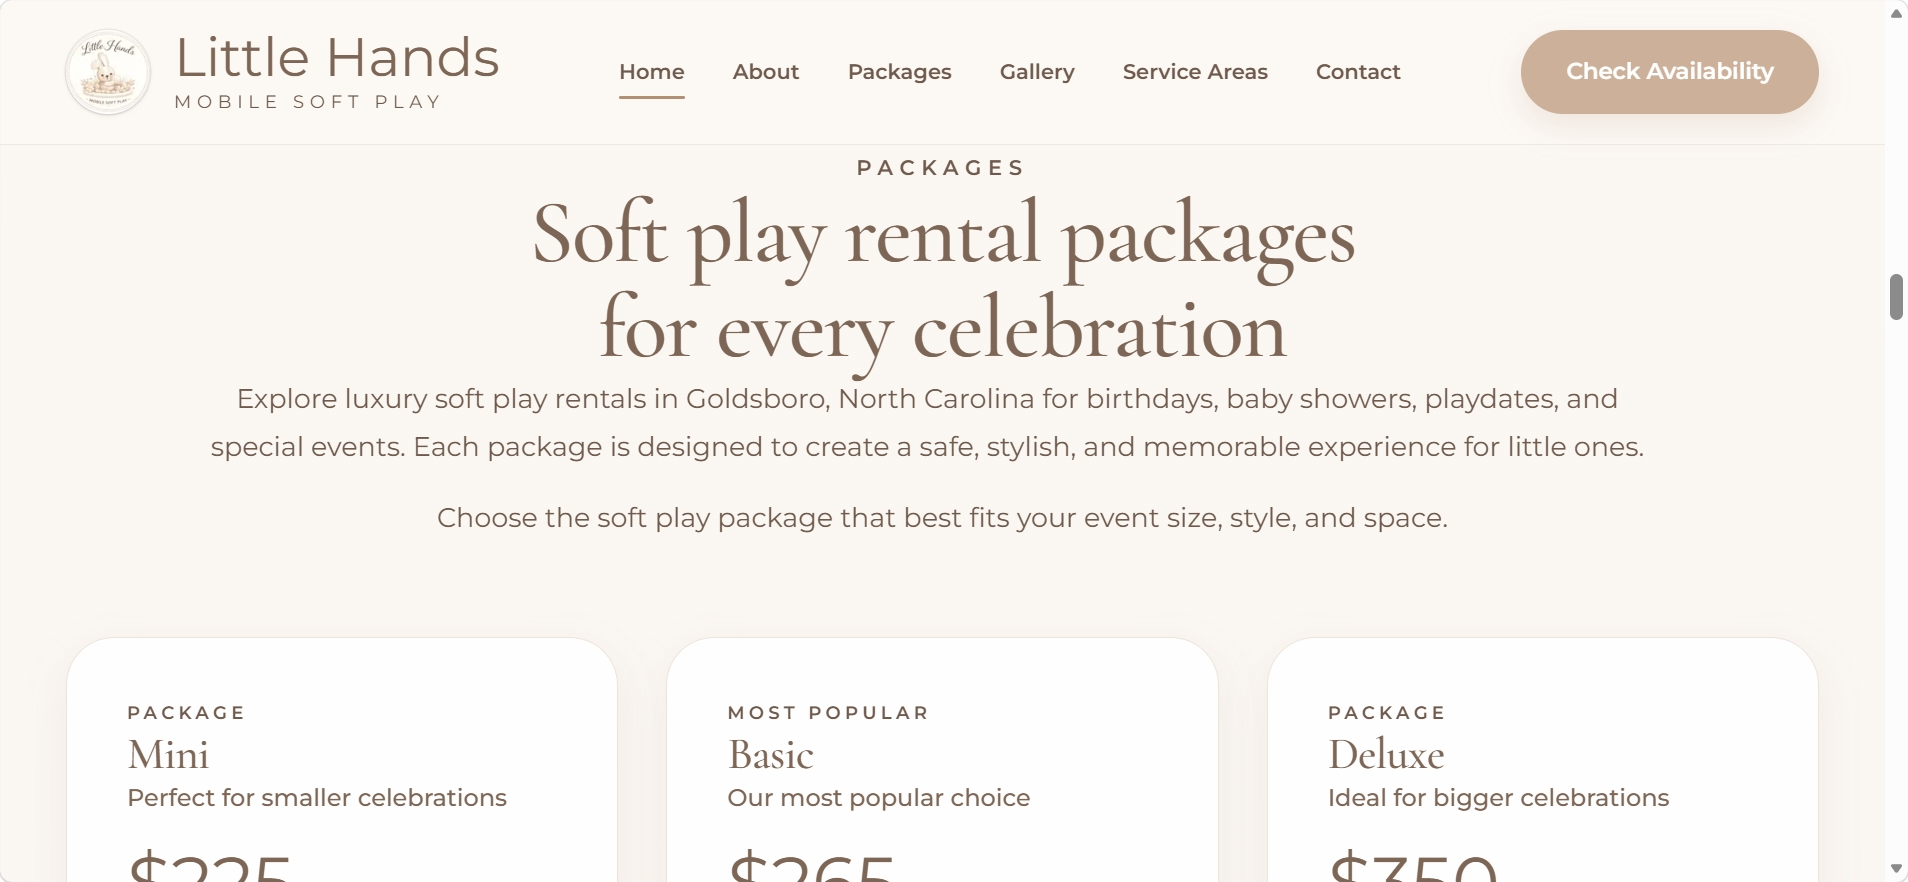Click the vertical scrollbar thumb

point(1896,297)
